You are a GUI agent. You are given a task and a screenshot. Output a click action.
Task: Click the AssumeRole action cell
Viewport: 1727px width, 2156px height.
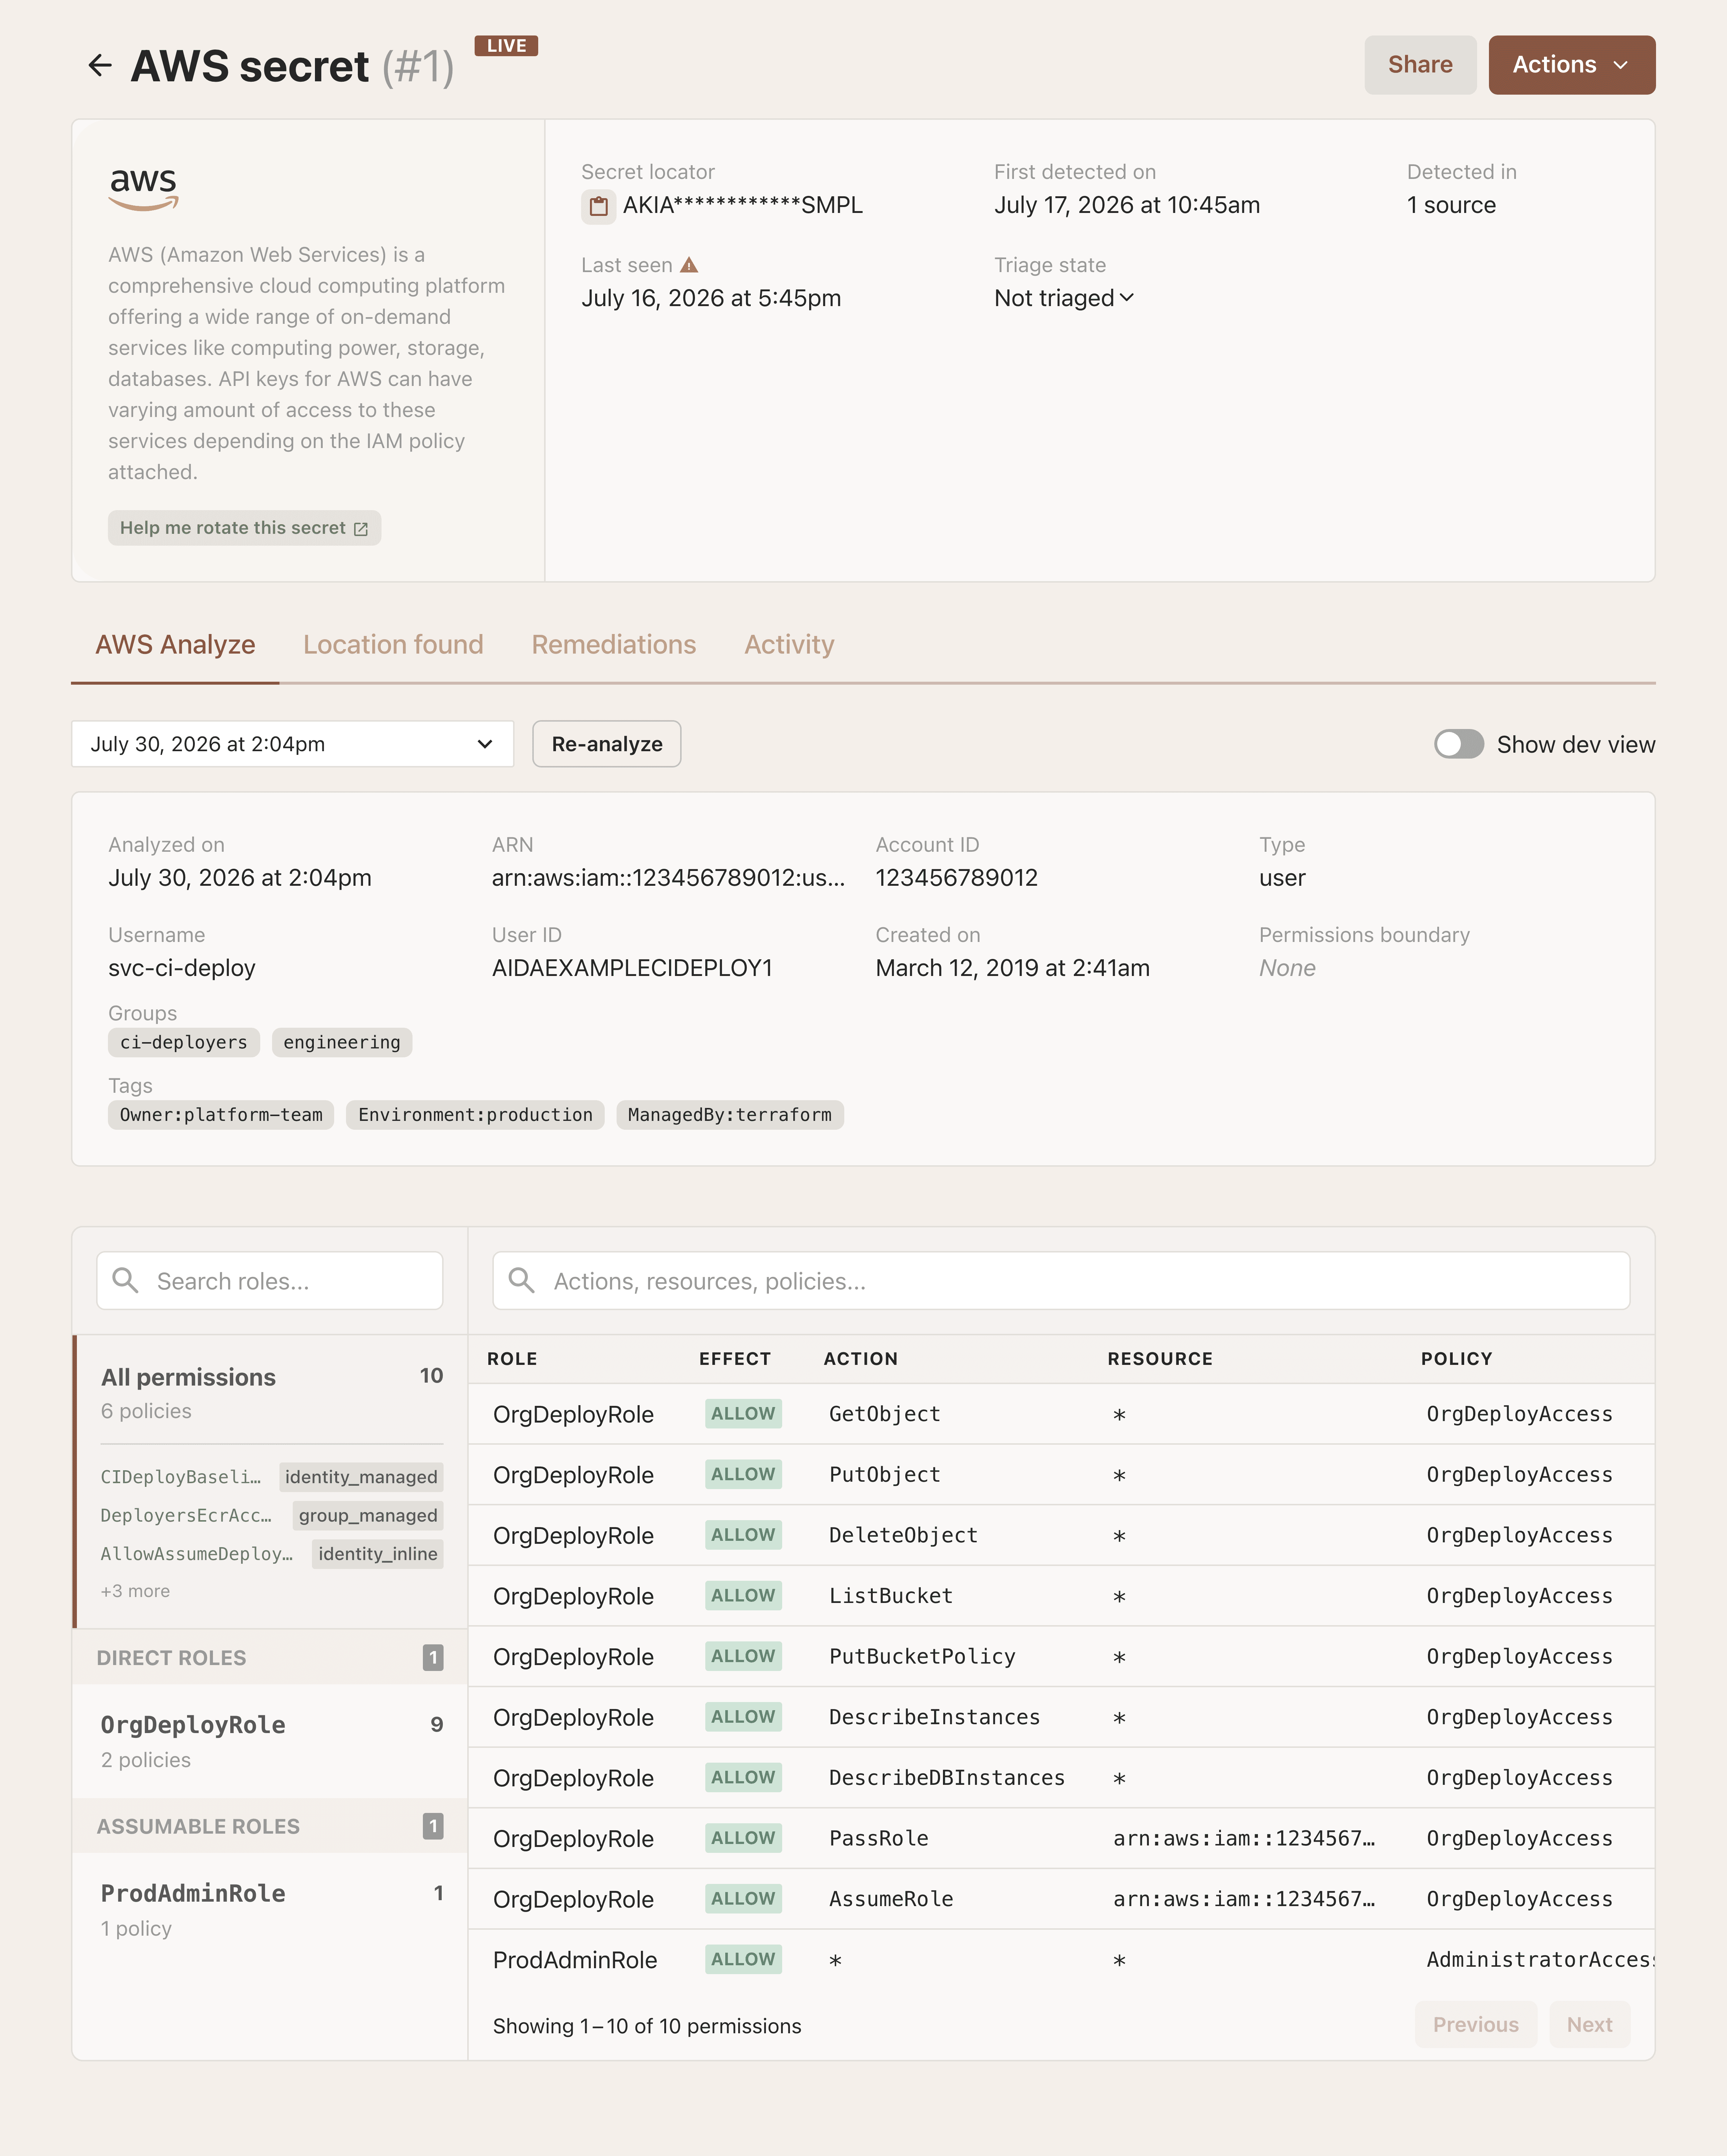[x=891, y=1899]
